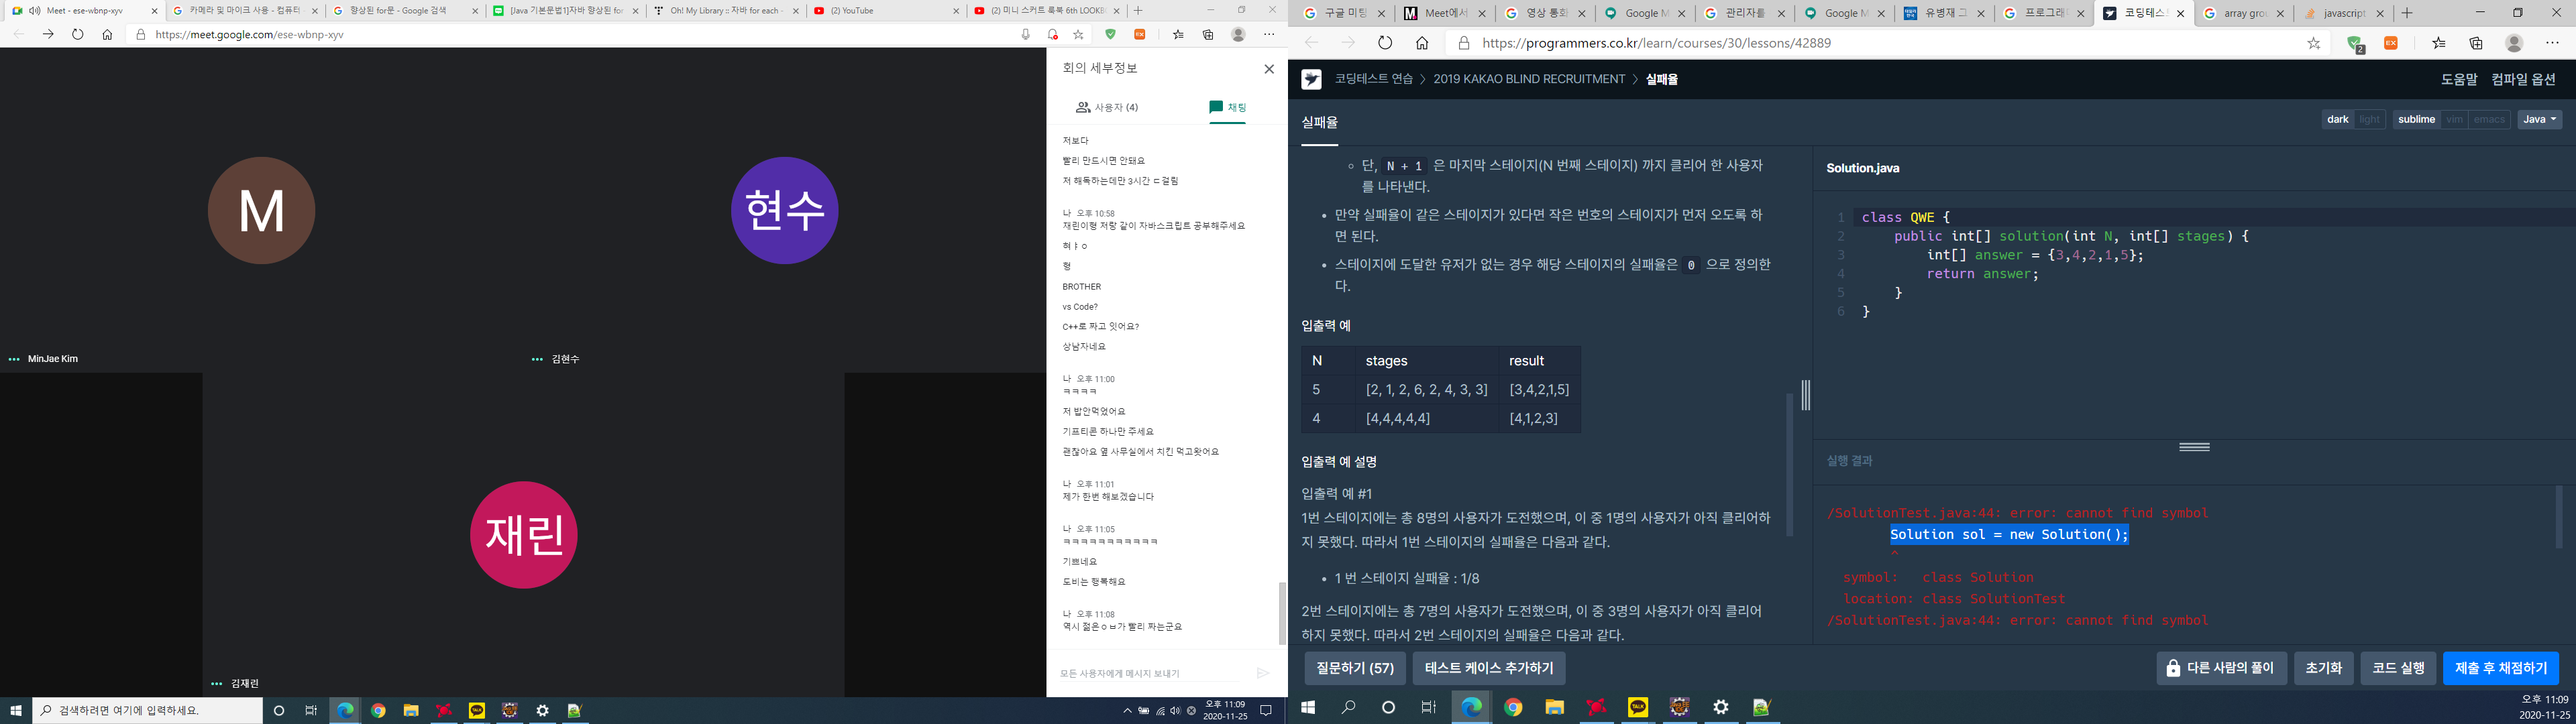Click the chat send arrow icon
Image resolution: width=2576 pixels, height=724 pixels.
(x=1263, y=673)
